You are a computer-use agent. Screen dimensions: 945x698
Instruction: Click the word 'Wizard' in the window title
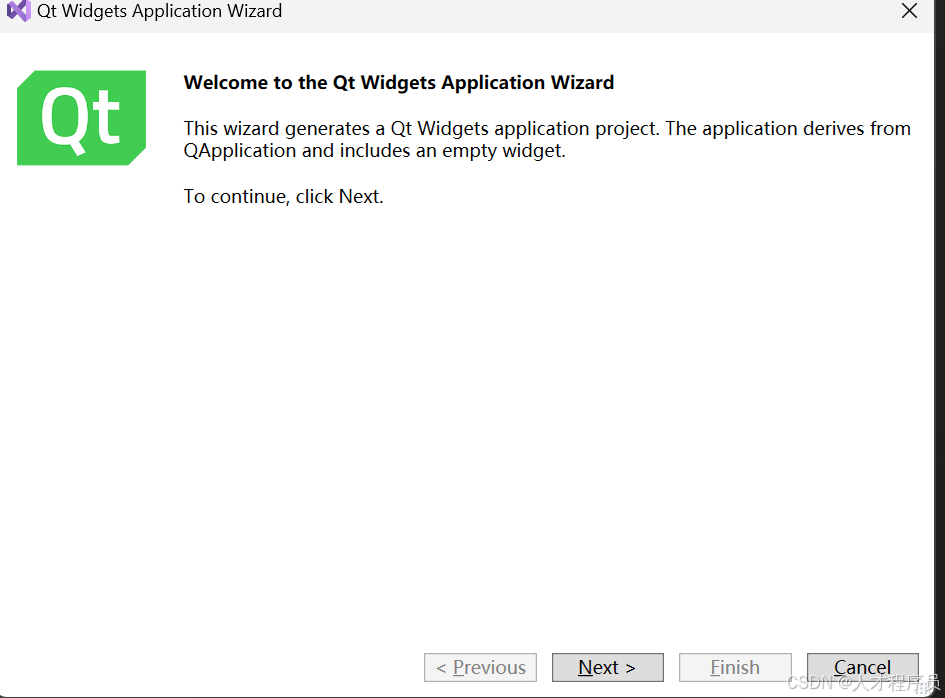point(253,12)
